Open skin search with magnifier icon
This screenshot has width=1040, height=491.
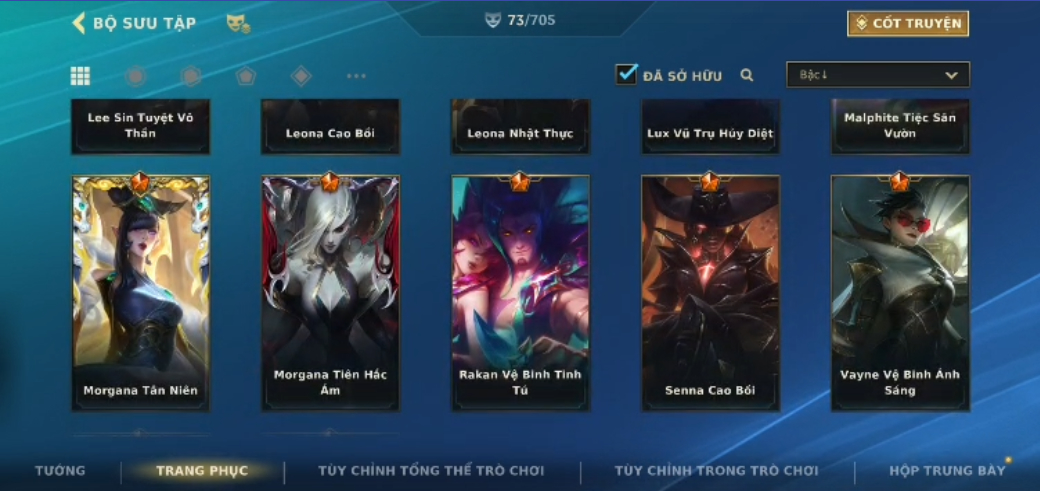747,76
